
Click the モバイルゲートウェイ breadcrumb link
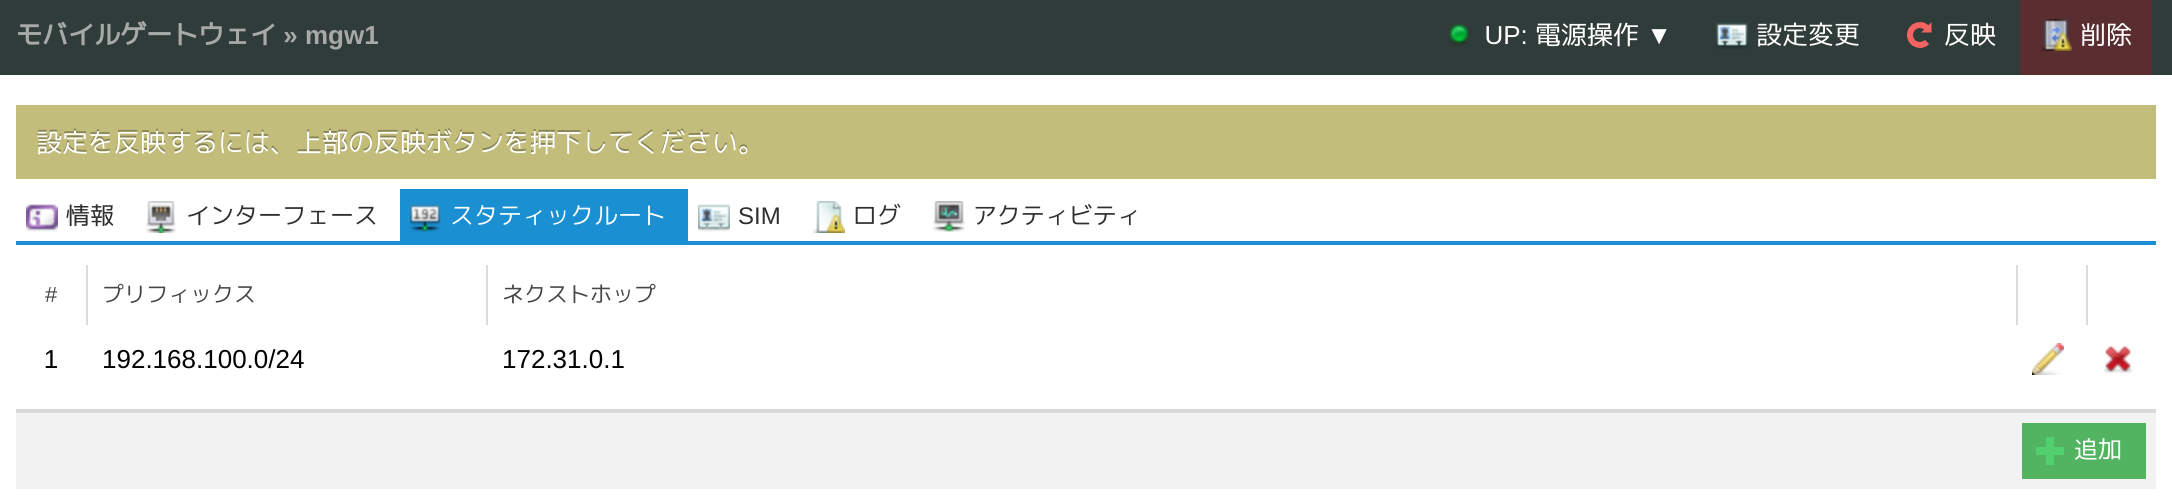tap(146, 35)
